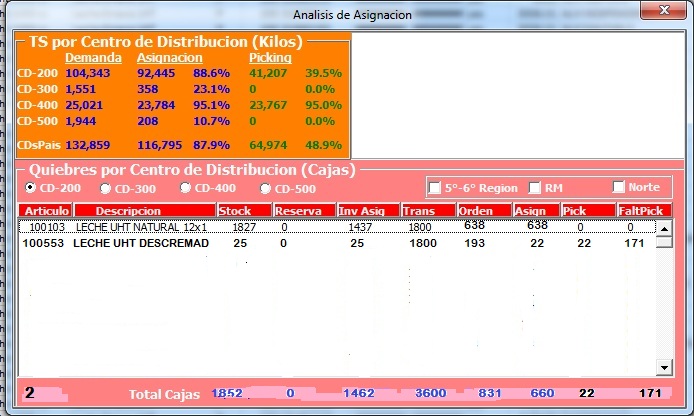Click total stock value 1852
Viewport: 694px width, 416px height.
[x=227, y=393]
